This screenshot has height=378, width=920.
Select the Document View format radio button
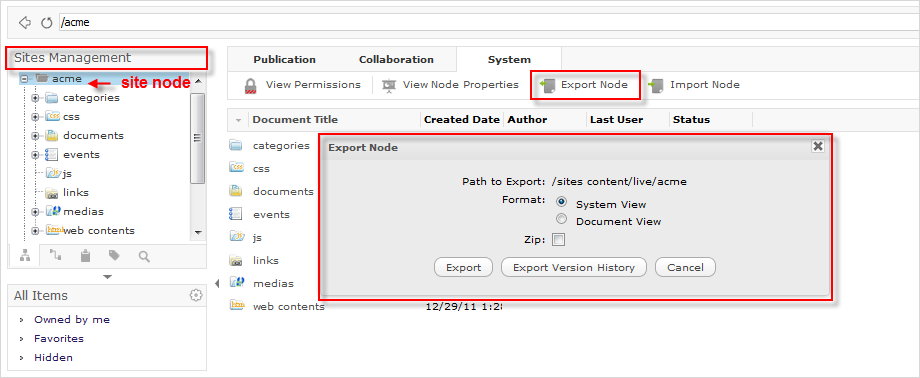[x=562, y=219]
